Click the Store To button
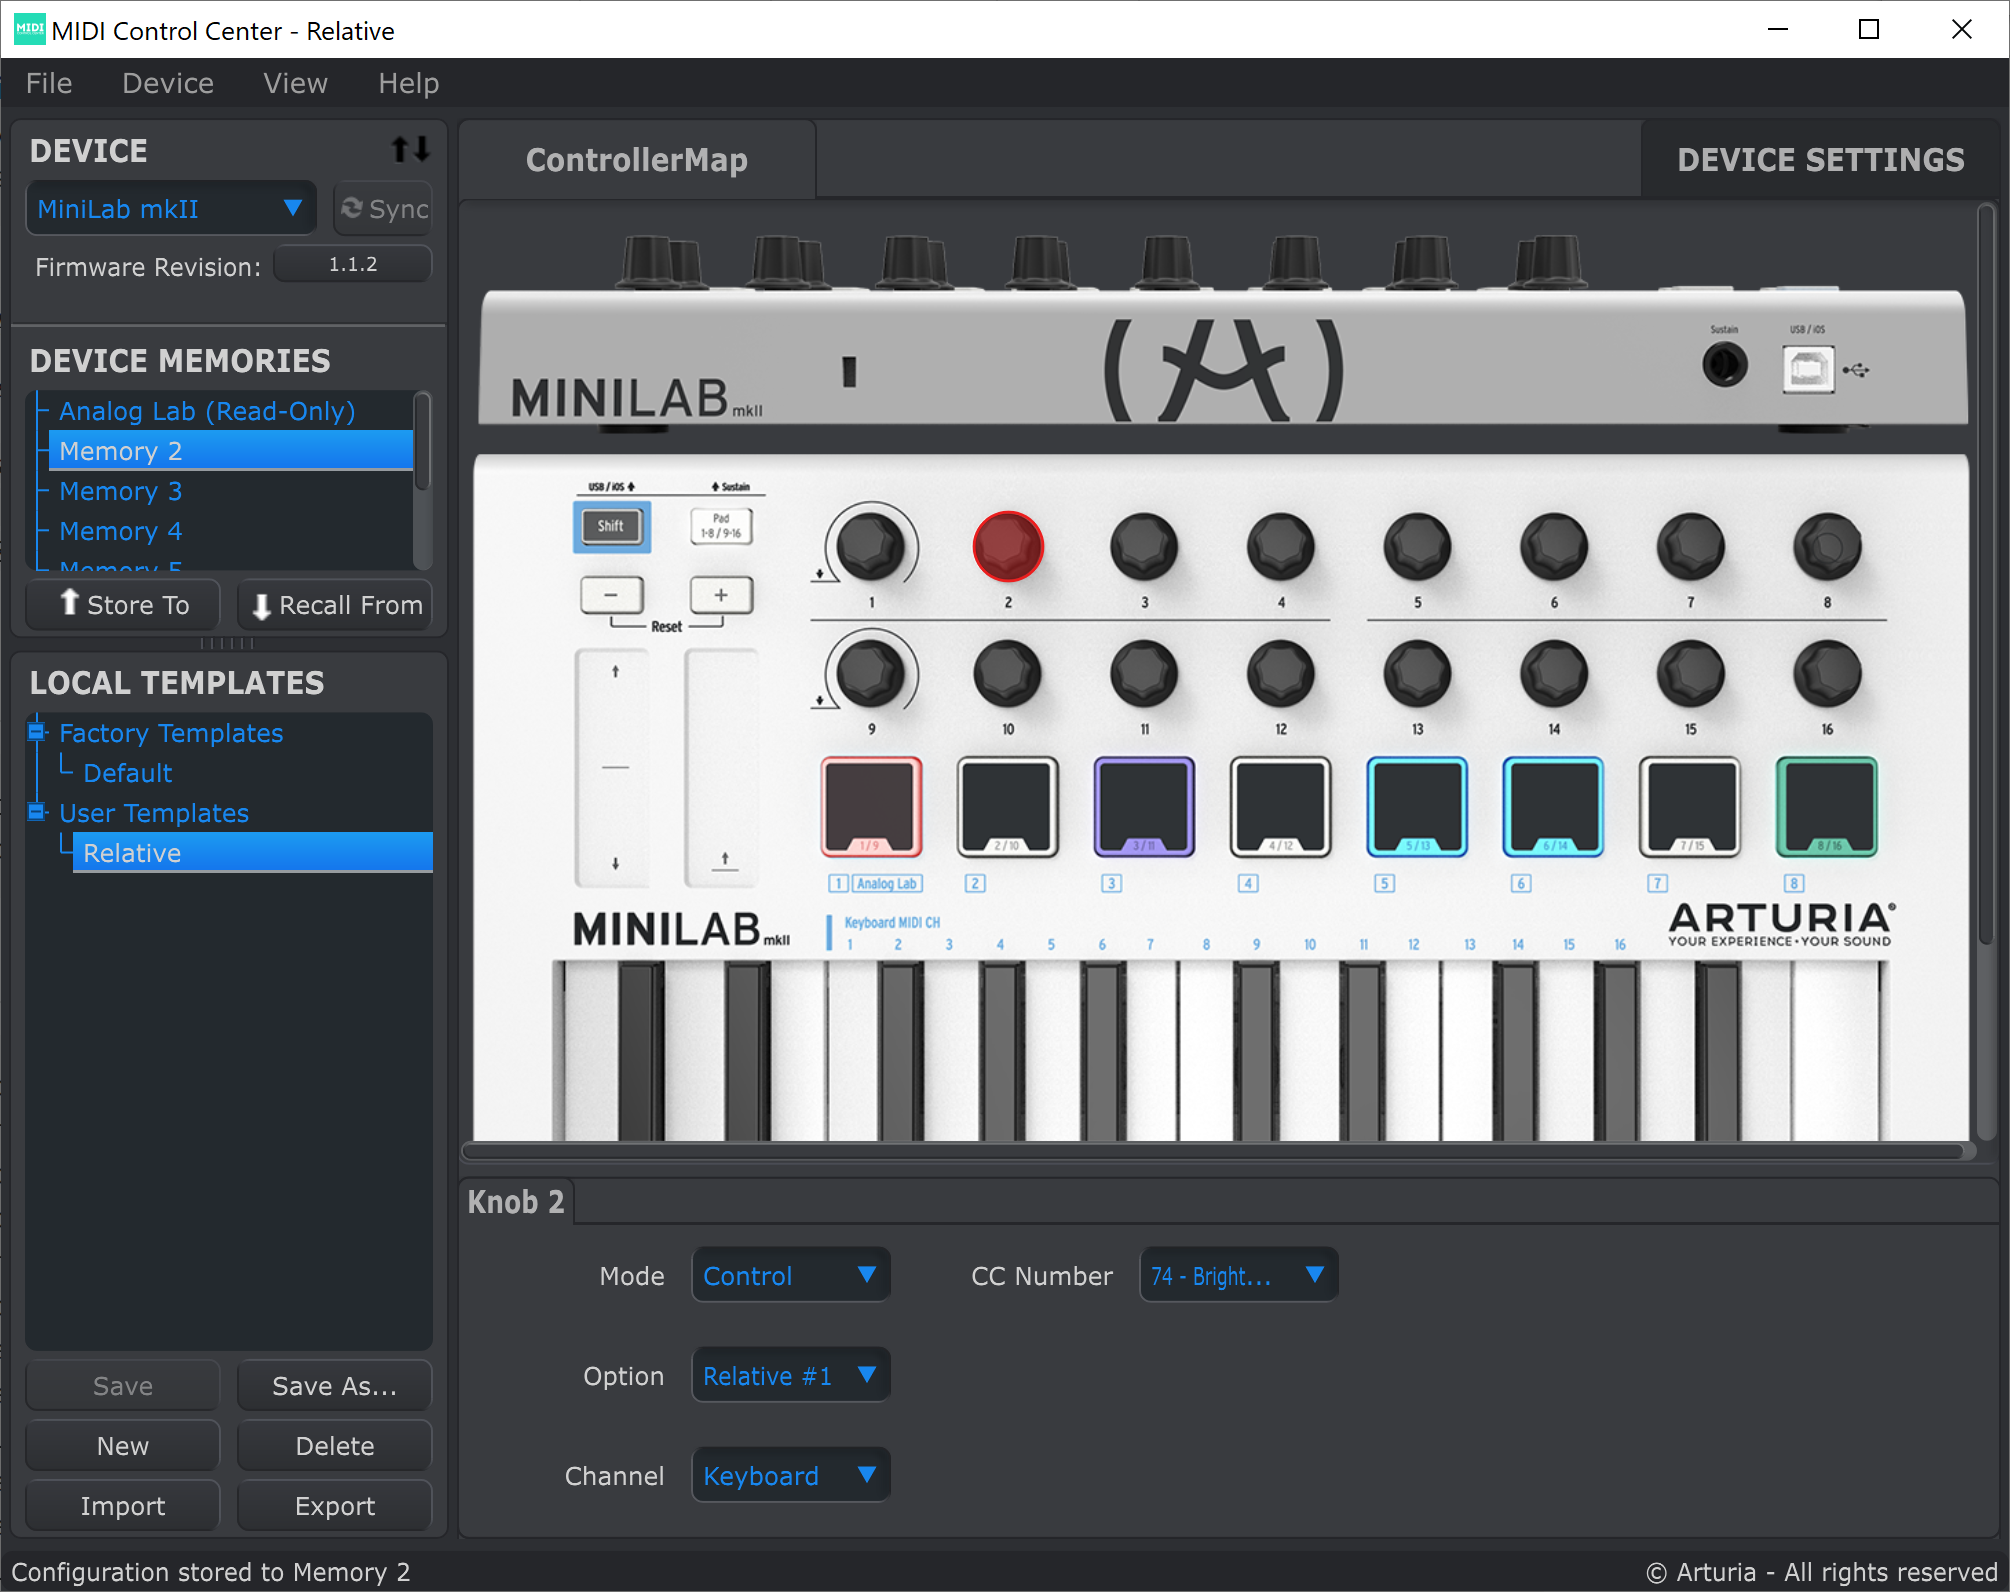Viewport: 2010px width, 1592px height. pyautogui.click(x=123, y=604)
